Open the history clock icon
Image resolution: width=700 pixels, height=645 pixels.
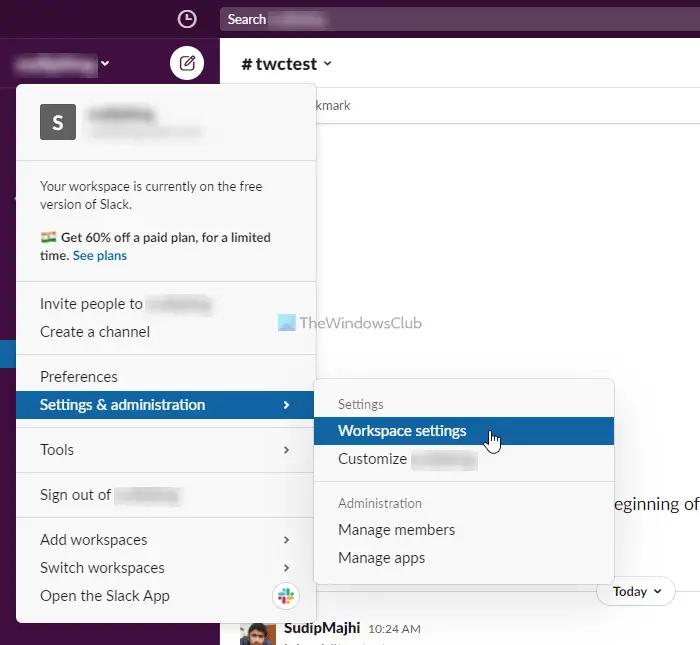187,19
